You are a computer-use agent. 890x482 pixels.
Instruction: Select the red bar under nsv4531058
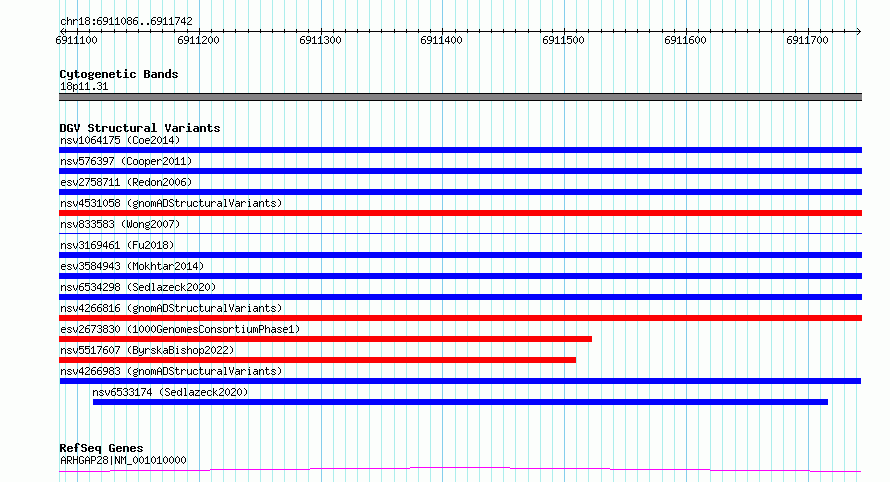coord(460,213)
